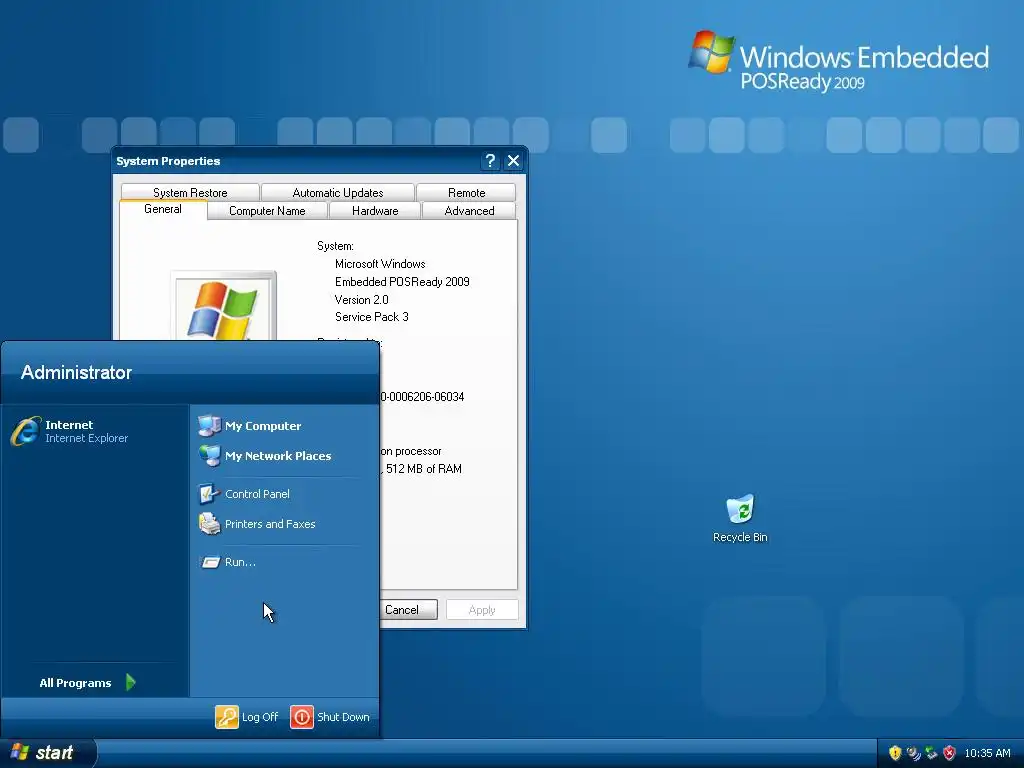Select the General tab

(x=163, y=209)
